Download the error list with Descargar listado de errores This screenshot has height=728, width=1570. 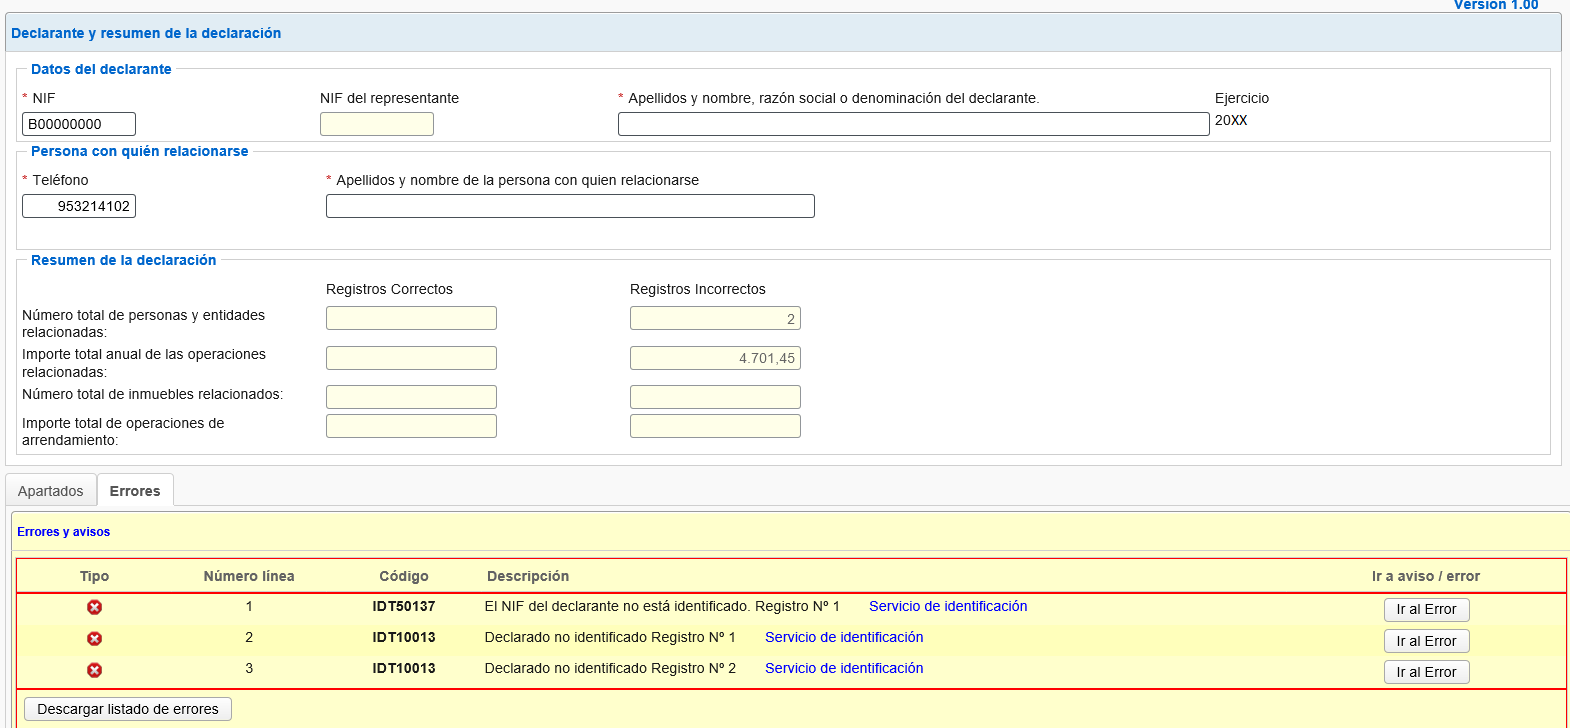point(128,709)
